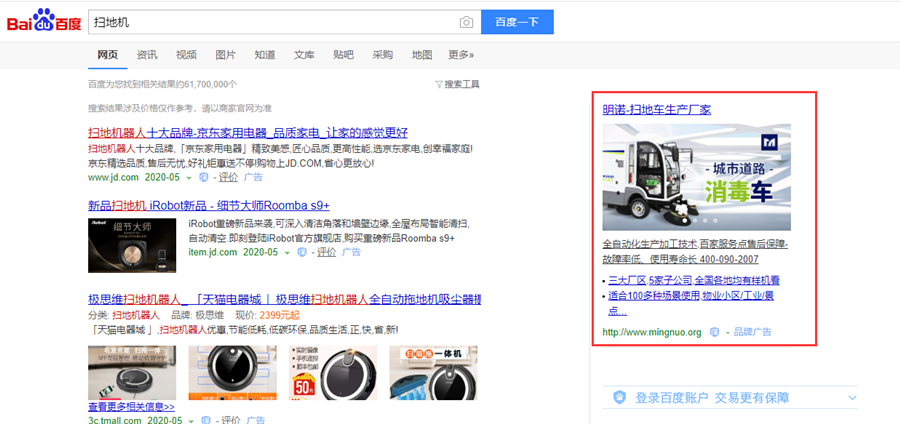Click shield icon beside item.jd.com result

302,252
